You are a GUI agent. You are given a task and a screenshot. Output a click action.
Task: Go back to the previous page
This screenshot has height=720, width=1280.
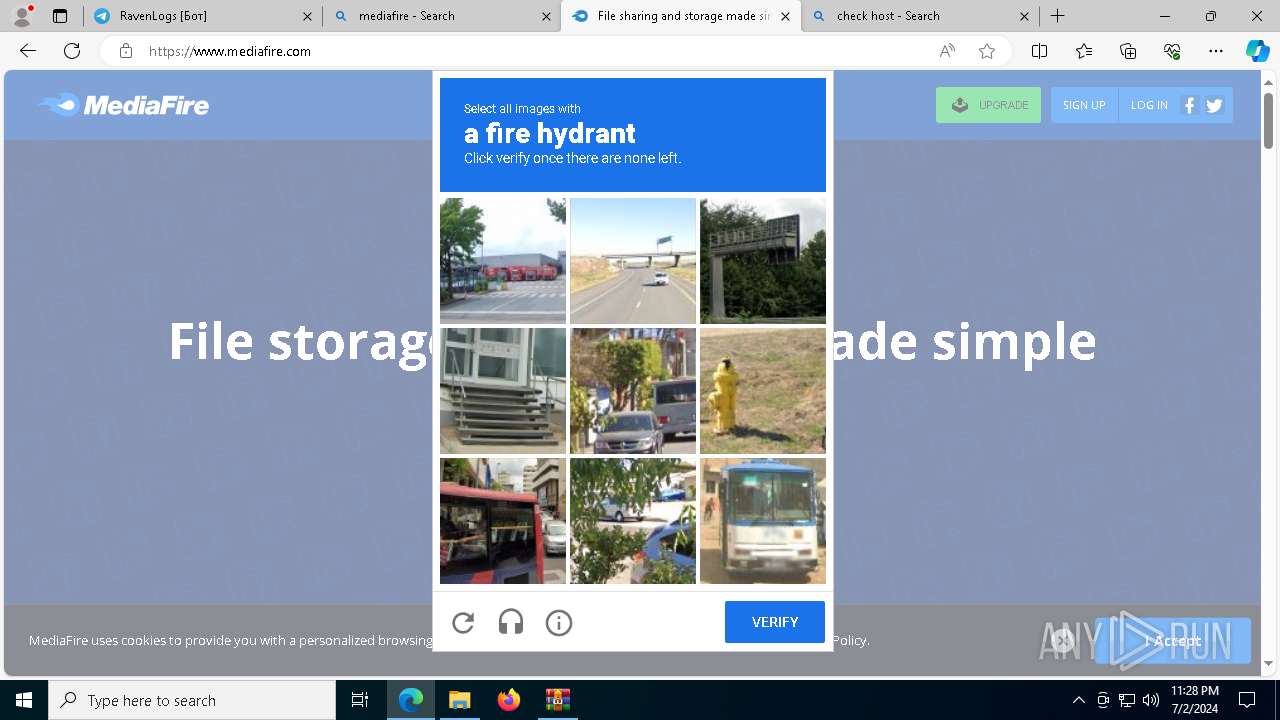point(28,51)
